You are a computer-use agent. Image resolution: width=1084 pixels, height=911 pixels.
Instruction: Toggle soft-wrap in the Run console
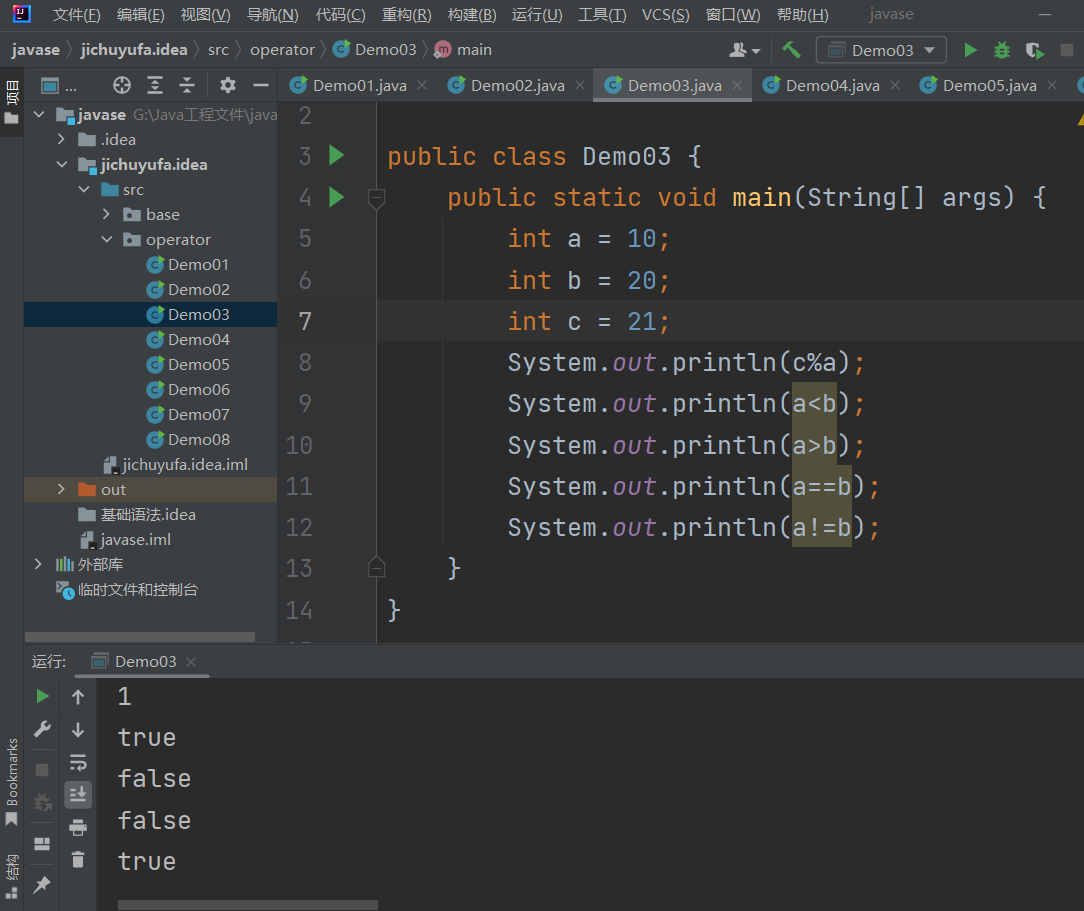[78, 763]
